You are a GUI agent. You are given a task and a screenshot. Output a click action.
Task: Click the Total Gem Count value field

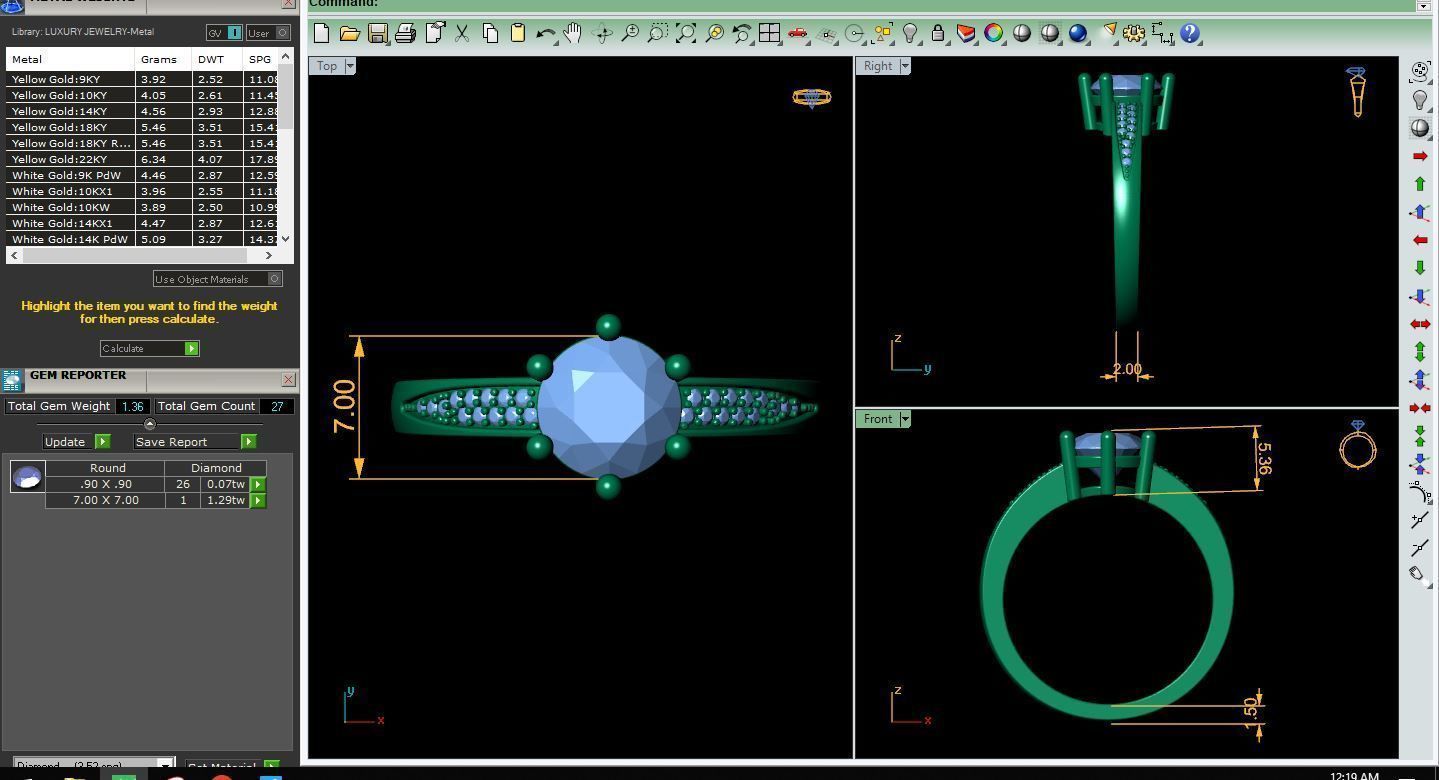tap(276, 406)
